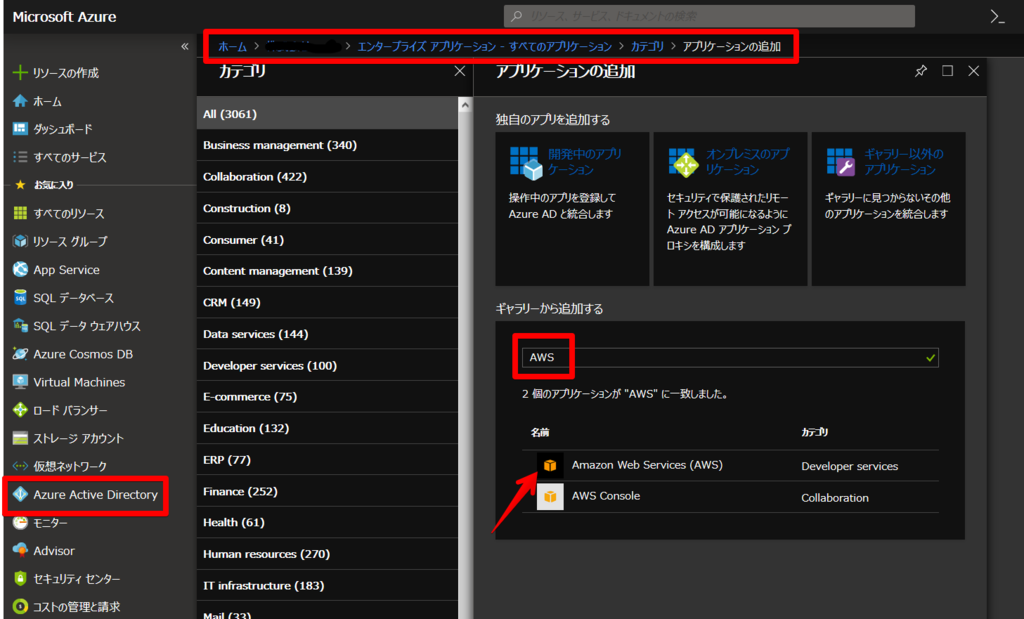Click エンタープライズ アプリケーション breadcrumb link
The image size is (1024, 619).
[x=485, y=46]
